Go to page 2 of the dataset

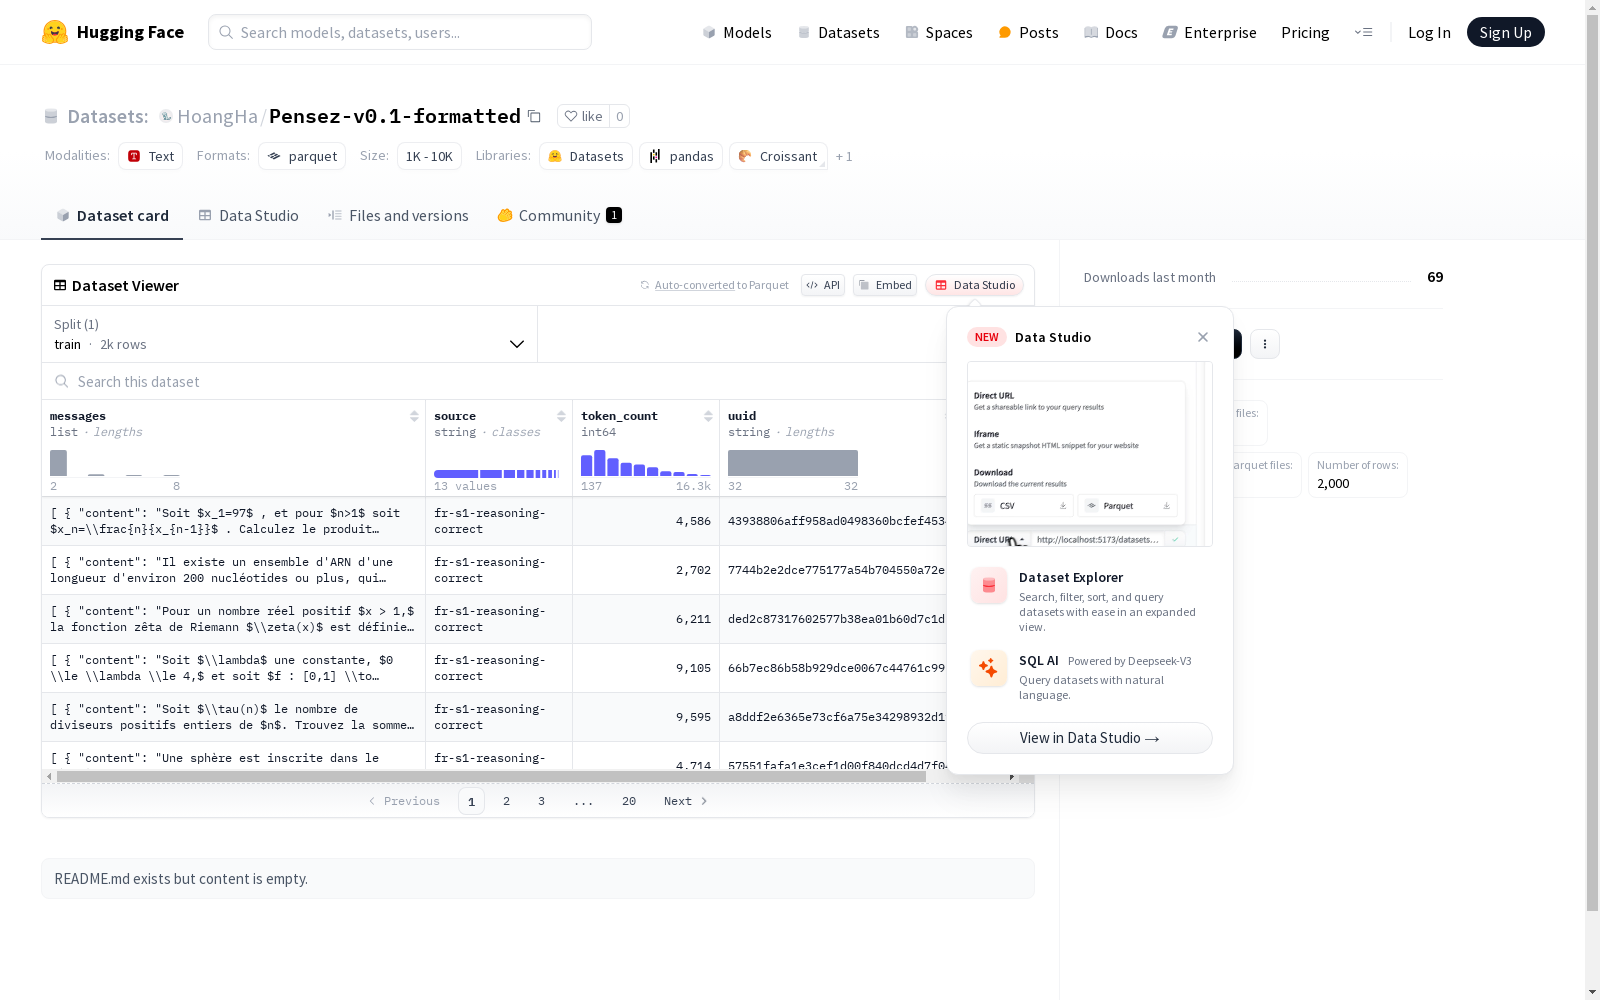point(507,801)
